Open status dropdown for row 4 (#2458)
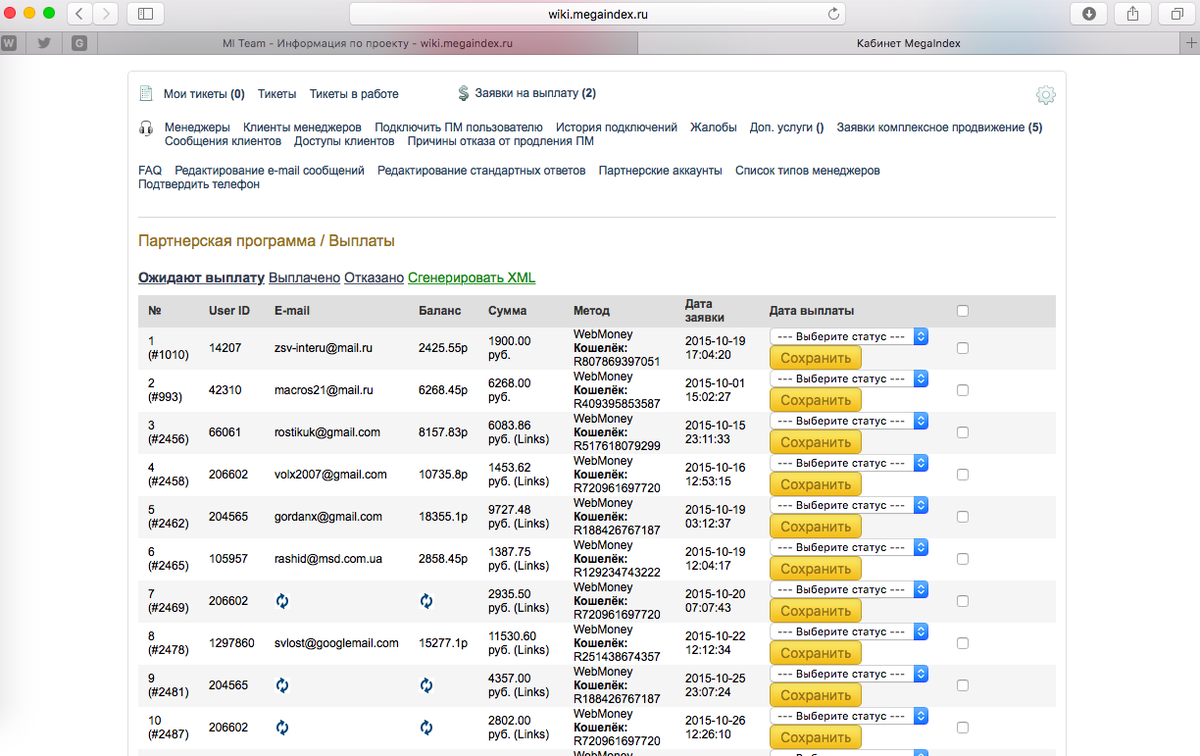 (x=849, y=463)
